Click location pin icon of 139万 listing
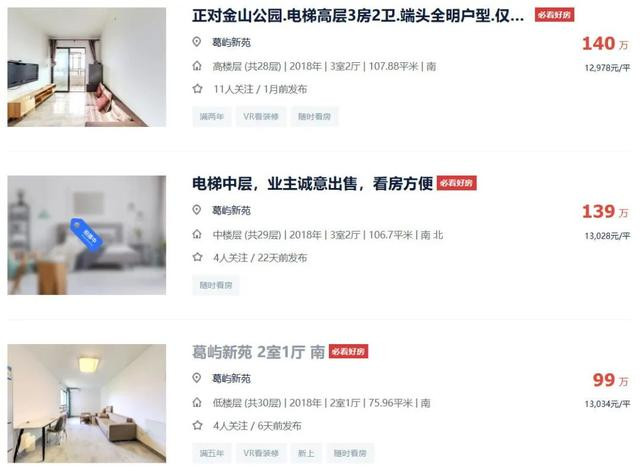Image resolution: width=640 pixels, height=471 pixels. point(197,210)
